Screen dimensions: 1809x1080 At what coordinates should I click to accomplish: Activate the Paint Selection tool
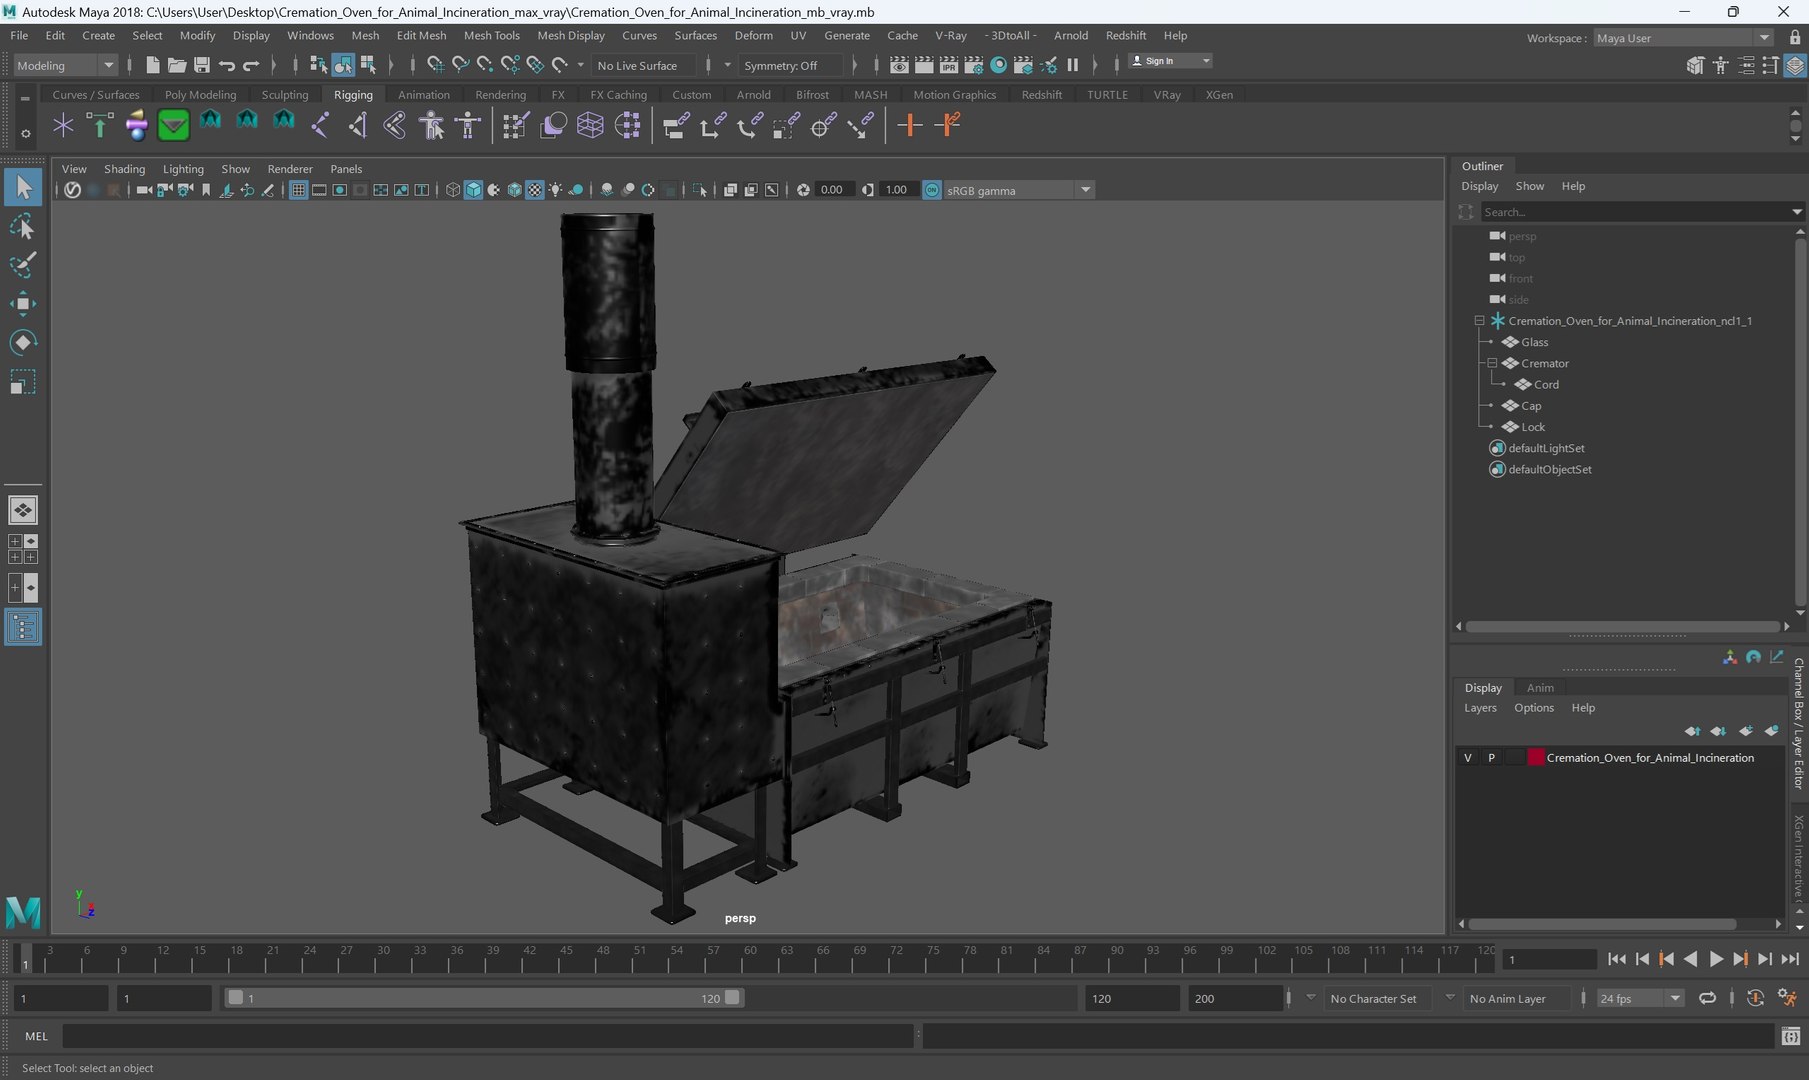23,265
